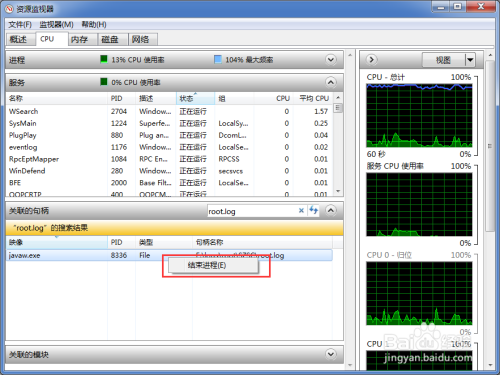Expand the 关联的模块 section chevron

(x=331, y=354)
